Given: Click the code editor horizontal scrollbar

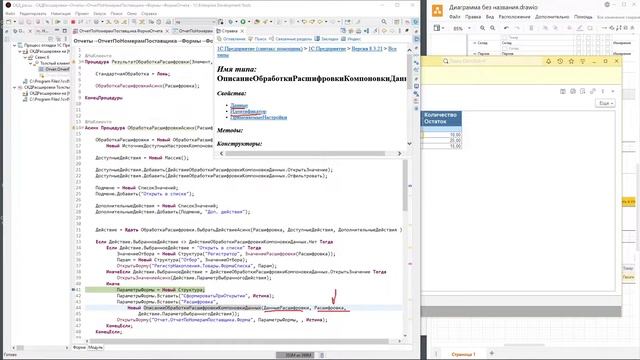Looking at the screenshot, I should [240, 341].
